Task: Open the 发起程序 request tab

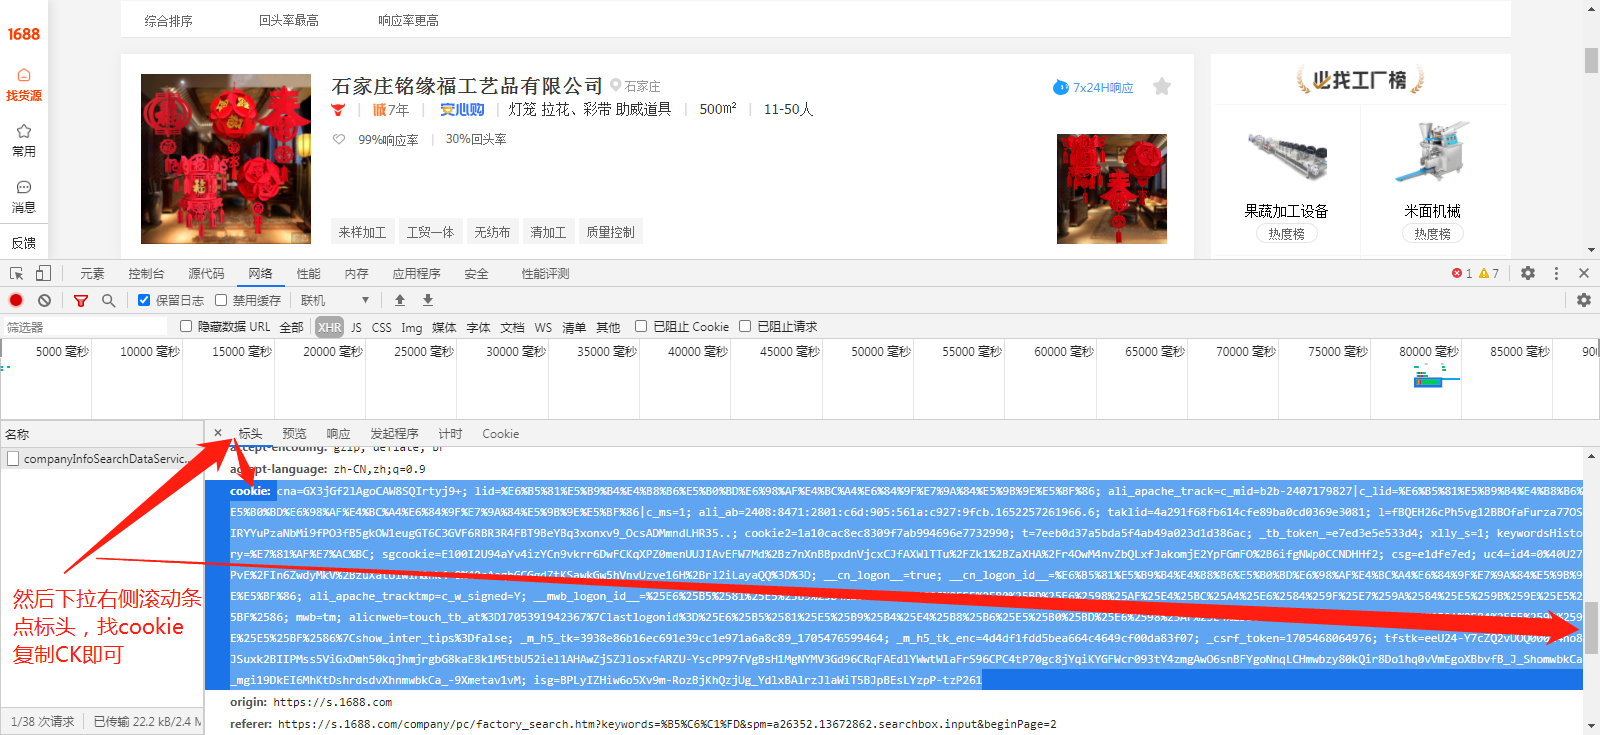Action: (394, 434)
